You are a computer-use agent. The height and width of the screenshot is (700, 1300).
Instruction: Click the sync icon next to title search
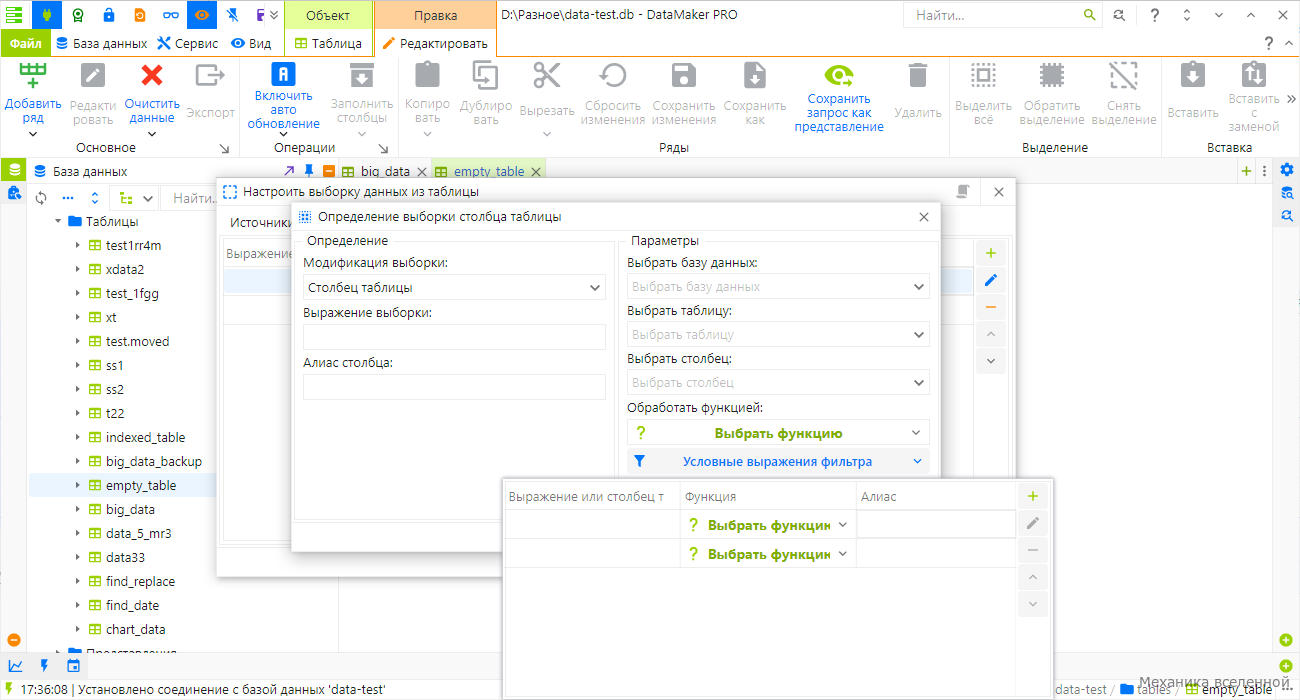point(1119,15)
